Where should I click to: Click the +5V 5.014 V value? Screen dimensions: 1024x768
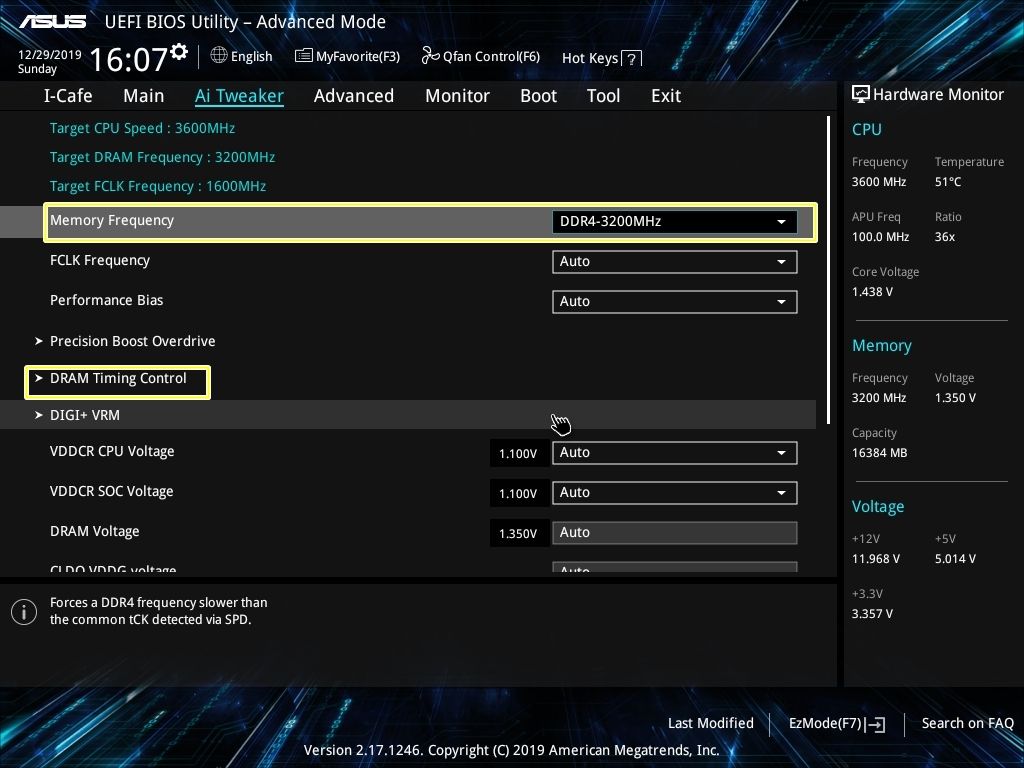tap(955, 559)
